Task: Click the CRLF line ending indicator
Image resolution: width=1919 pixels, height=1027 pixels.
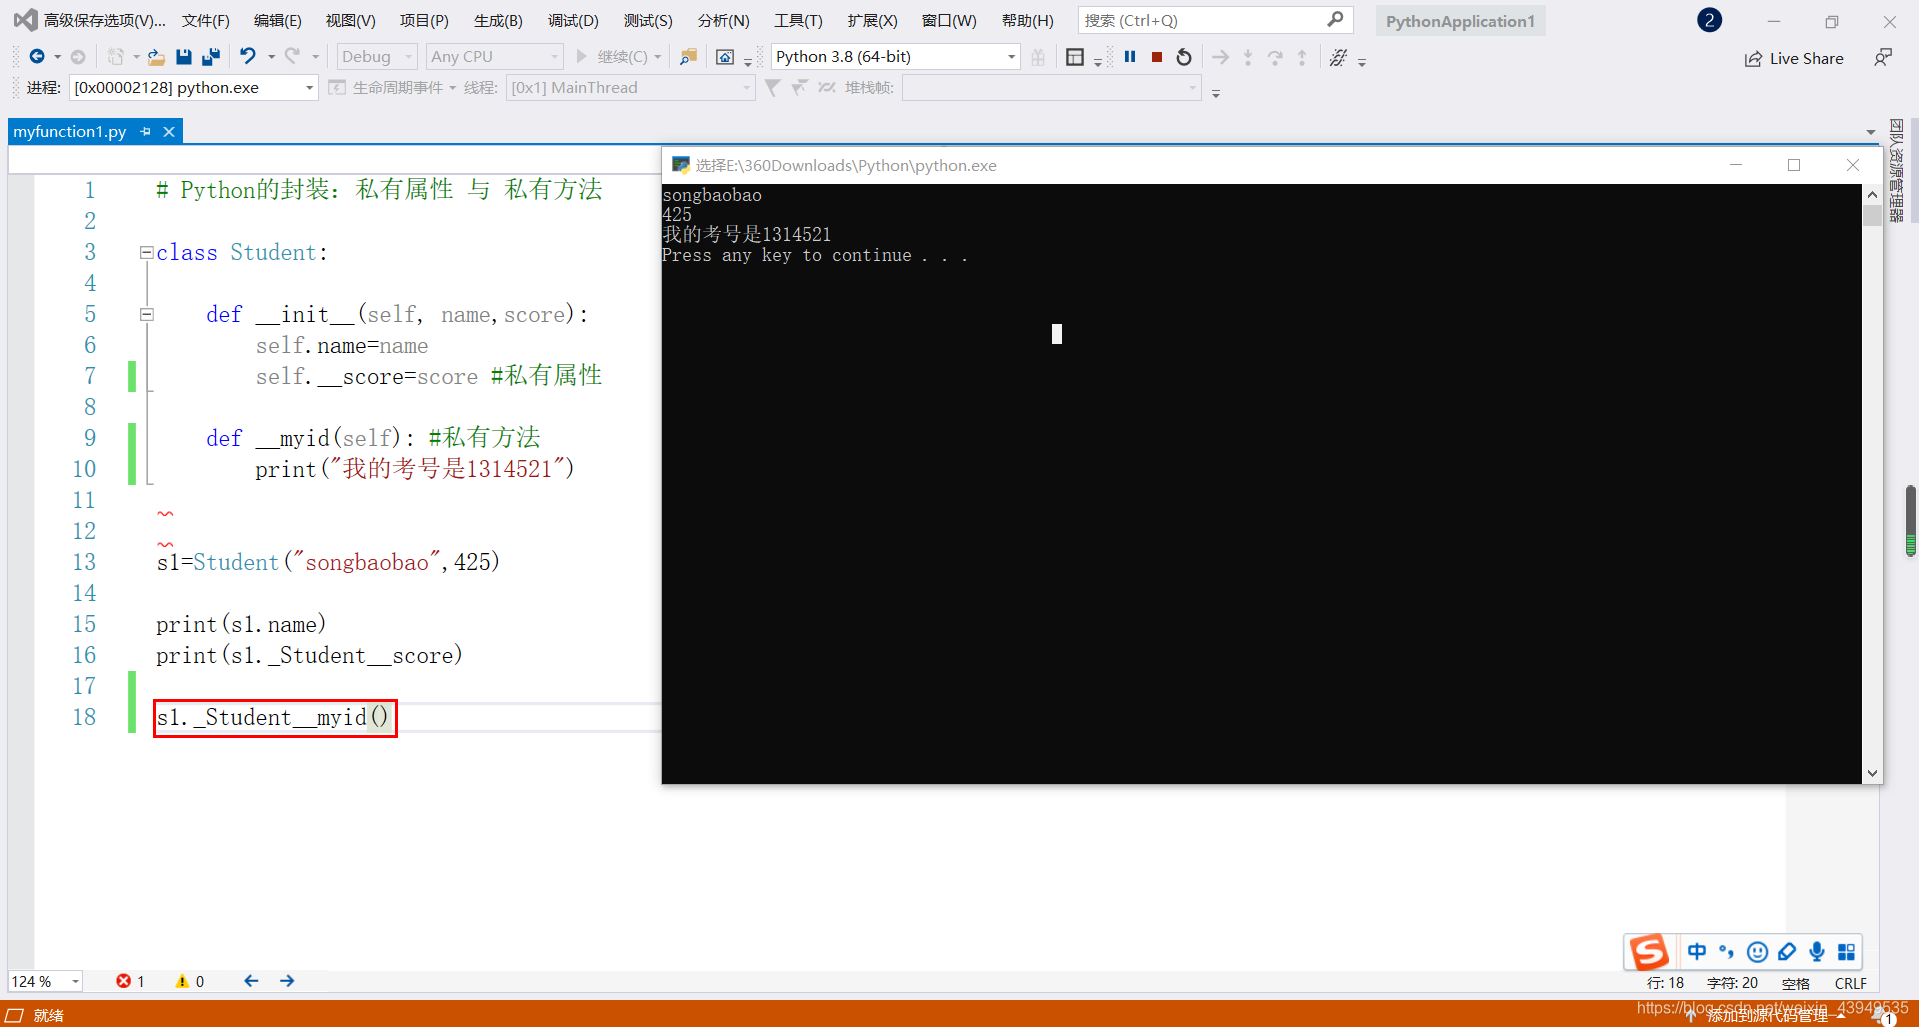Action: click(1850, 983)
